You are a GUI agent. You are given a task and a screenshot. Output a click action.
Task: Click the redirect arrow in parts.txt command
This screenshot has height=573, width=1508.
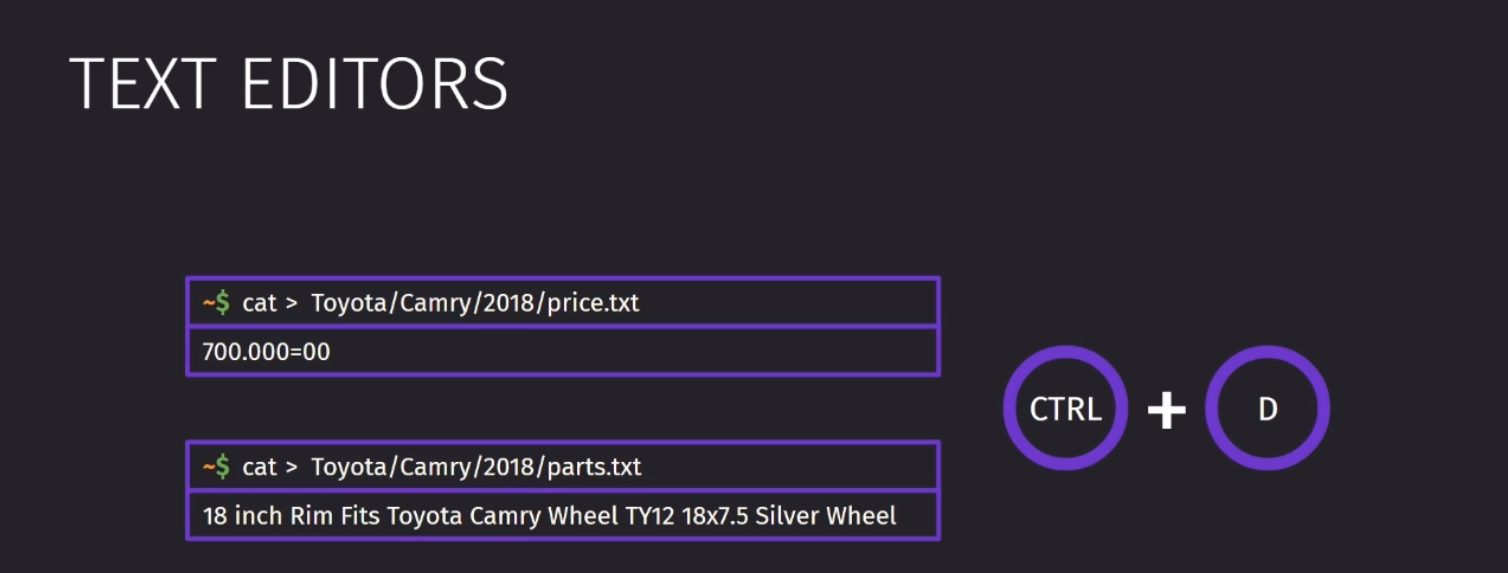pyautogui.click(x=292, y=467)
